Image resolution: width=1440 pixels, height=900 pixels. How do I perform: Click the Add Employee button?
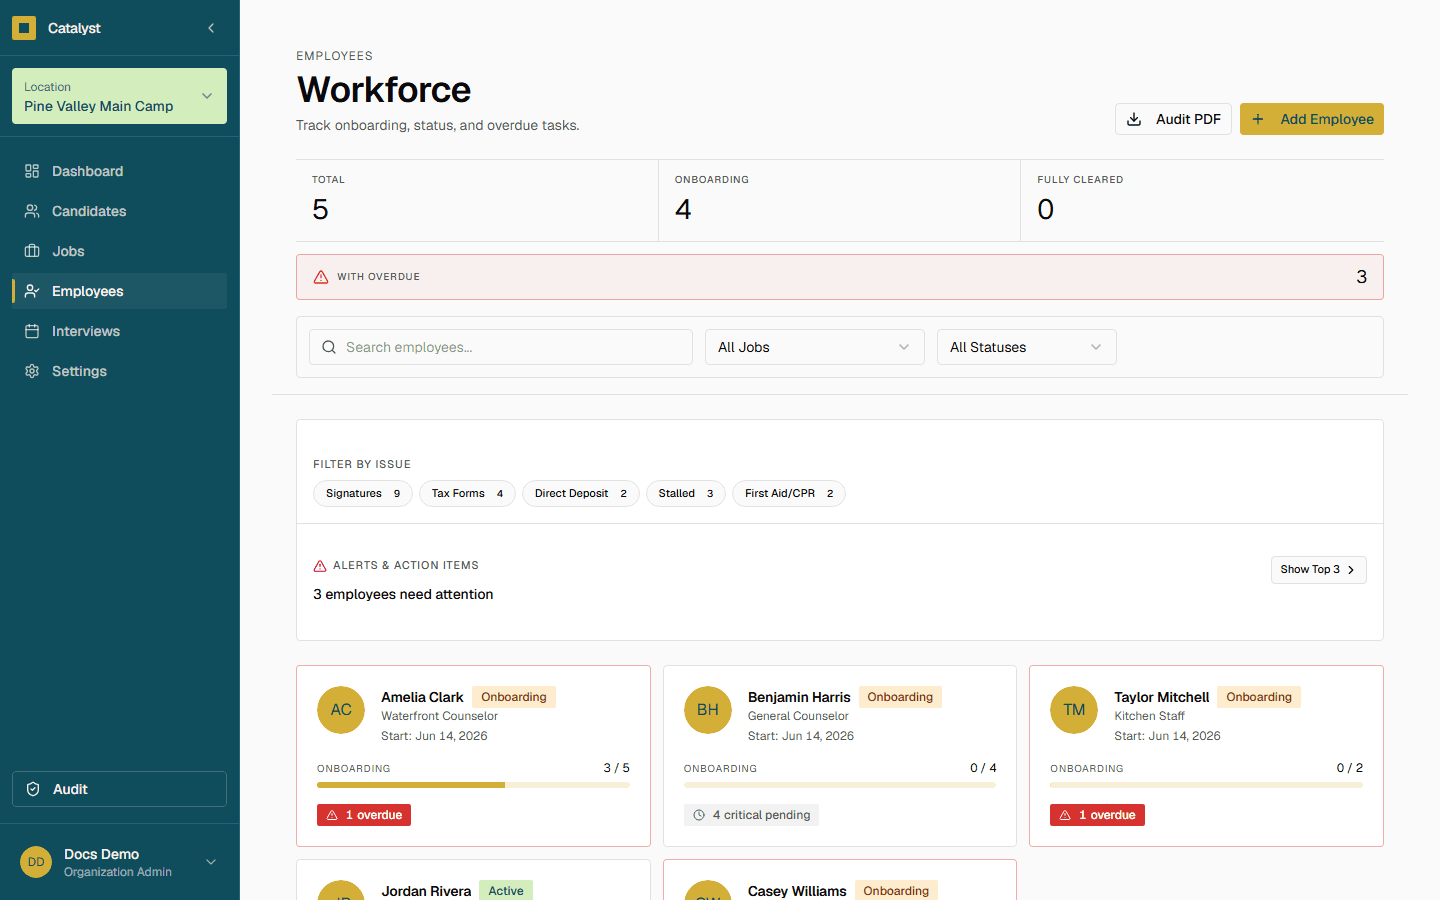1312,119
